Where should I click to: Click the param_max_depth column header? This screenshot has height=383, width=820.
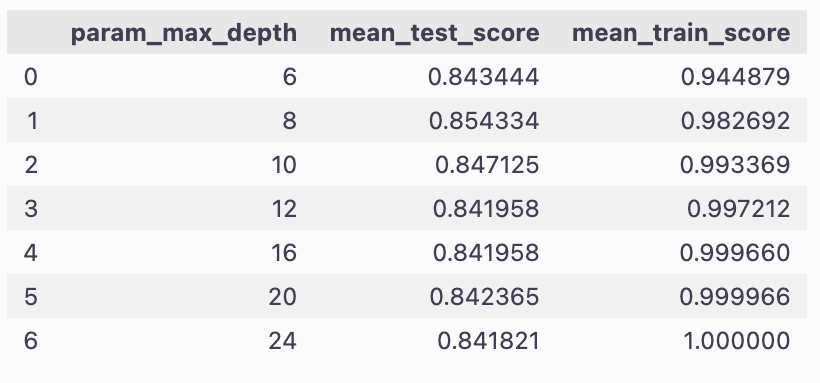click(184, 33)
